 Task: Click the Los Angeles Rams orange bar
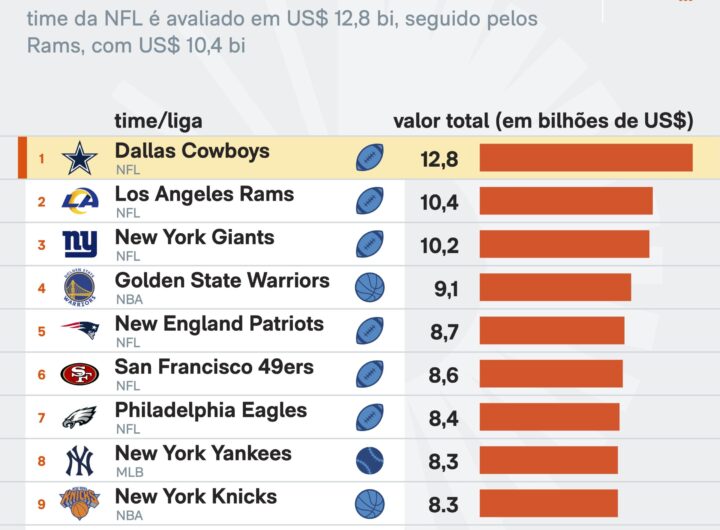pyautogui.click(x=566, y=201)
